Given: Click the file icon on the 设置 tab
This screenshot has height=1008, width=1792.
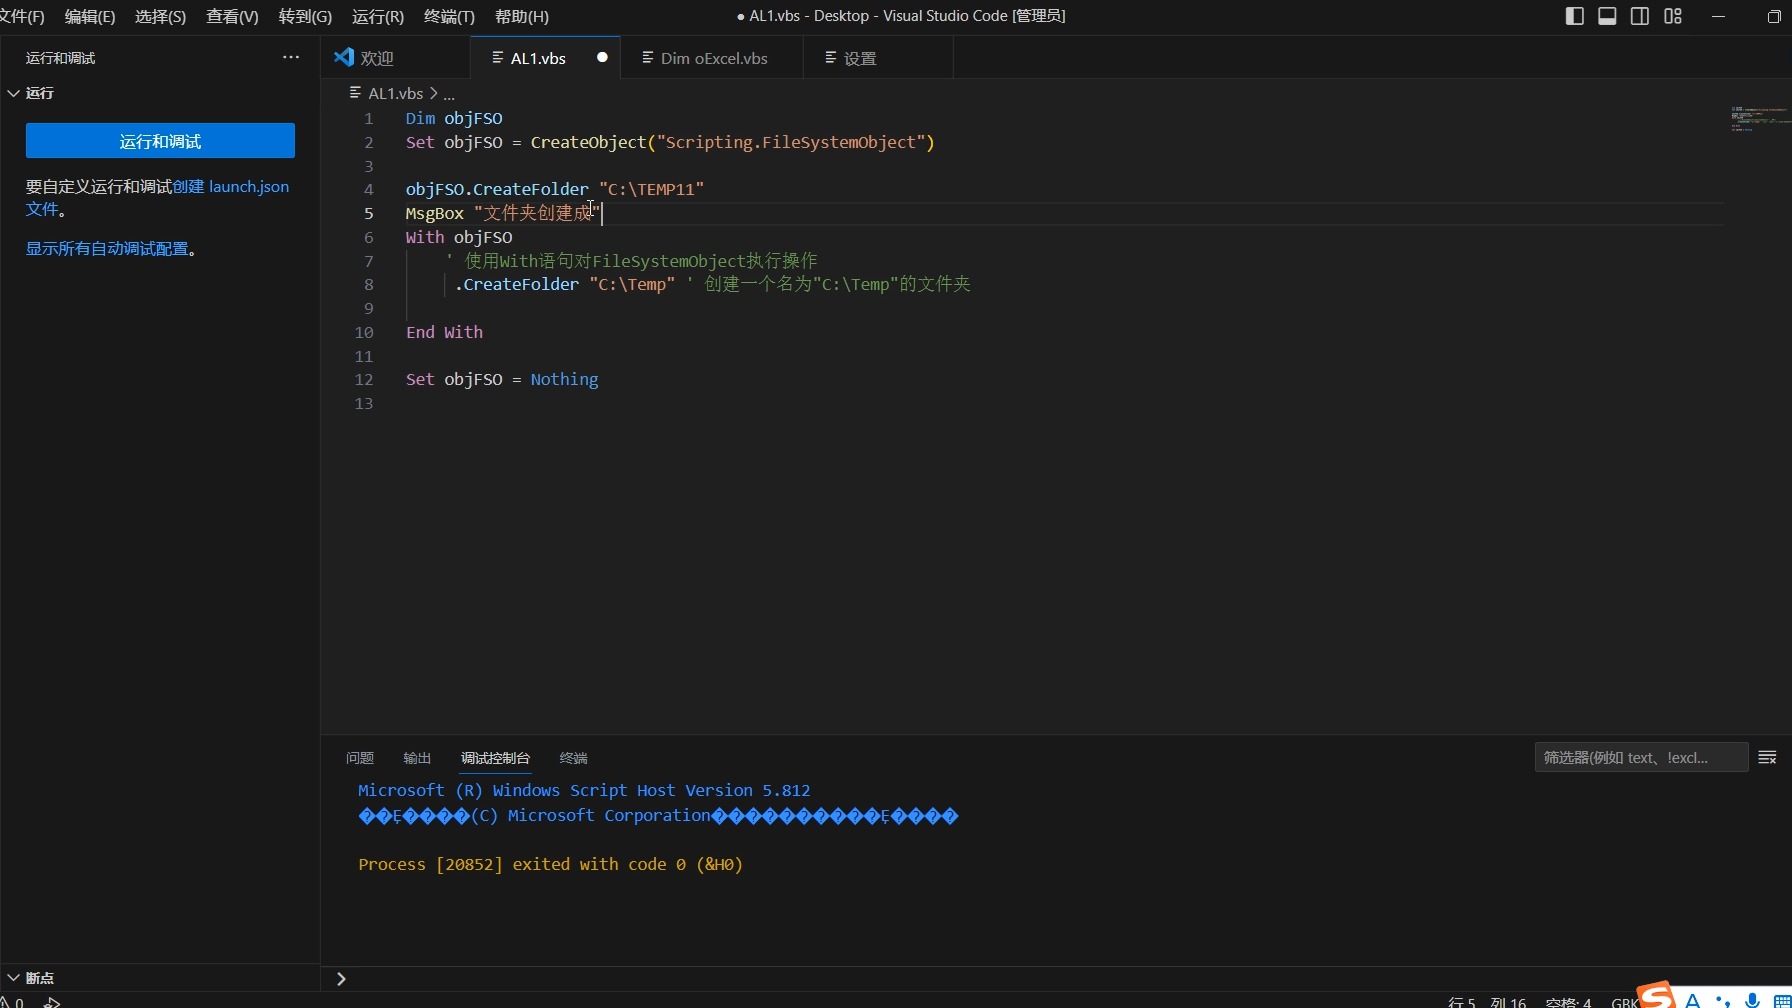Looking at the screenshot, I should click(x=830, y=58).
